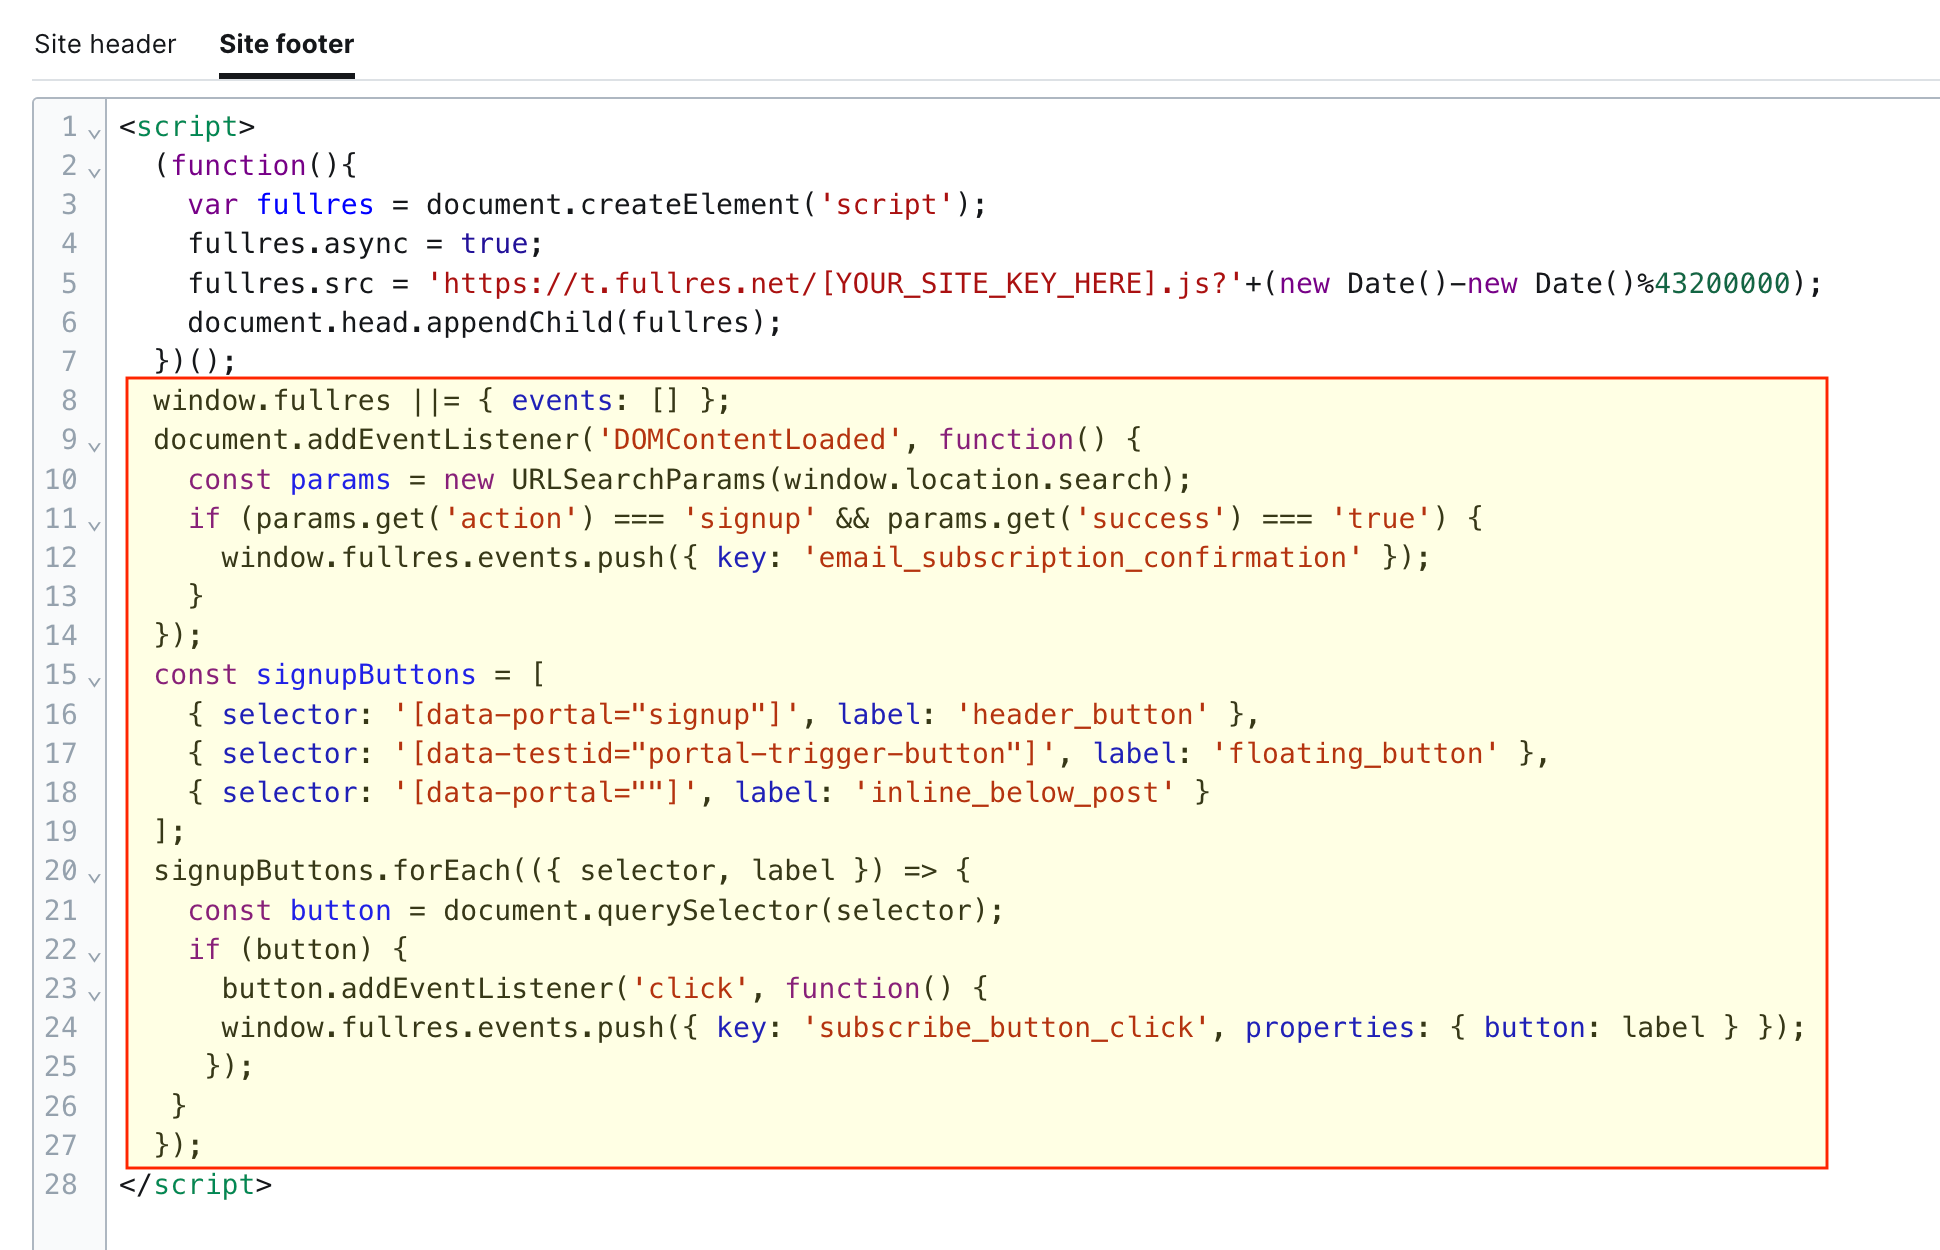Fold the forEach block at line 20
1940x1250 pixels.
coord(94,877)
